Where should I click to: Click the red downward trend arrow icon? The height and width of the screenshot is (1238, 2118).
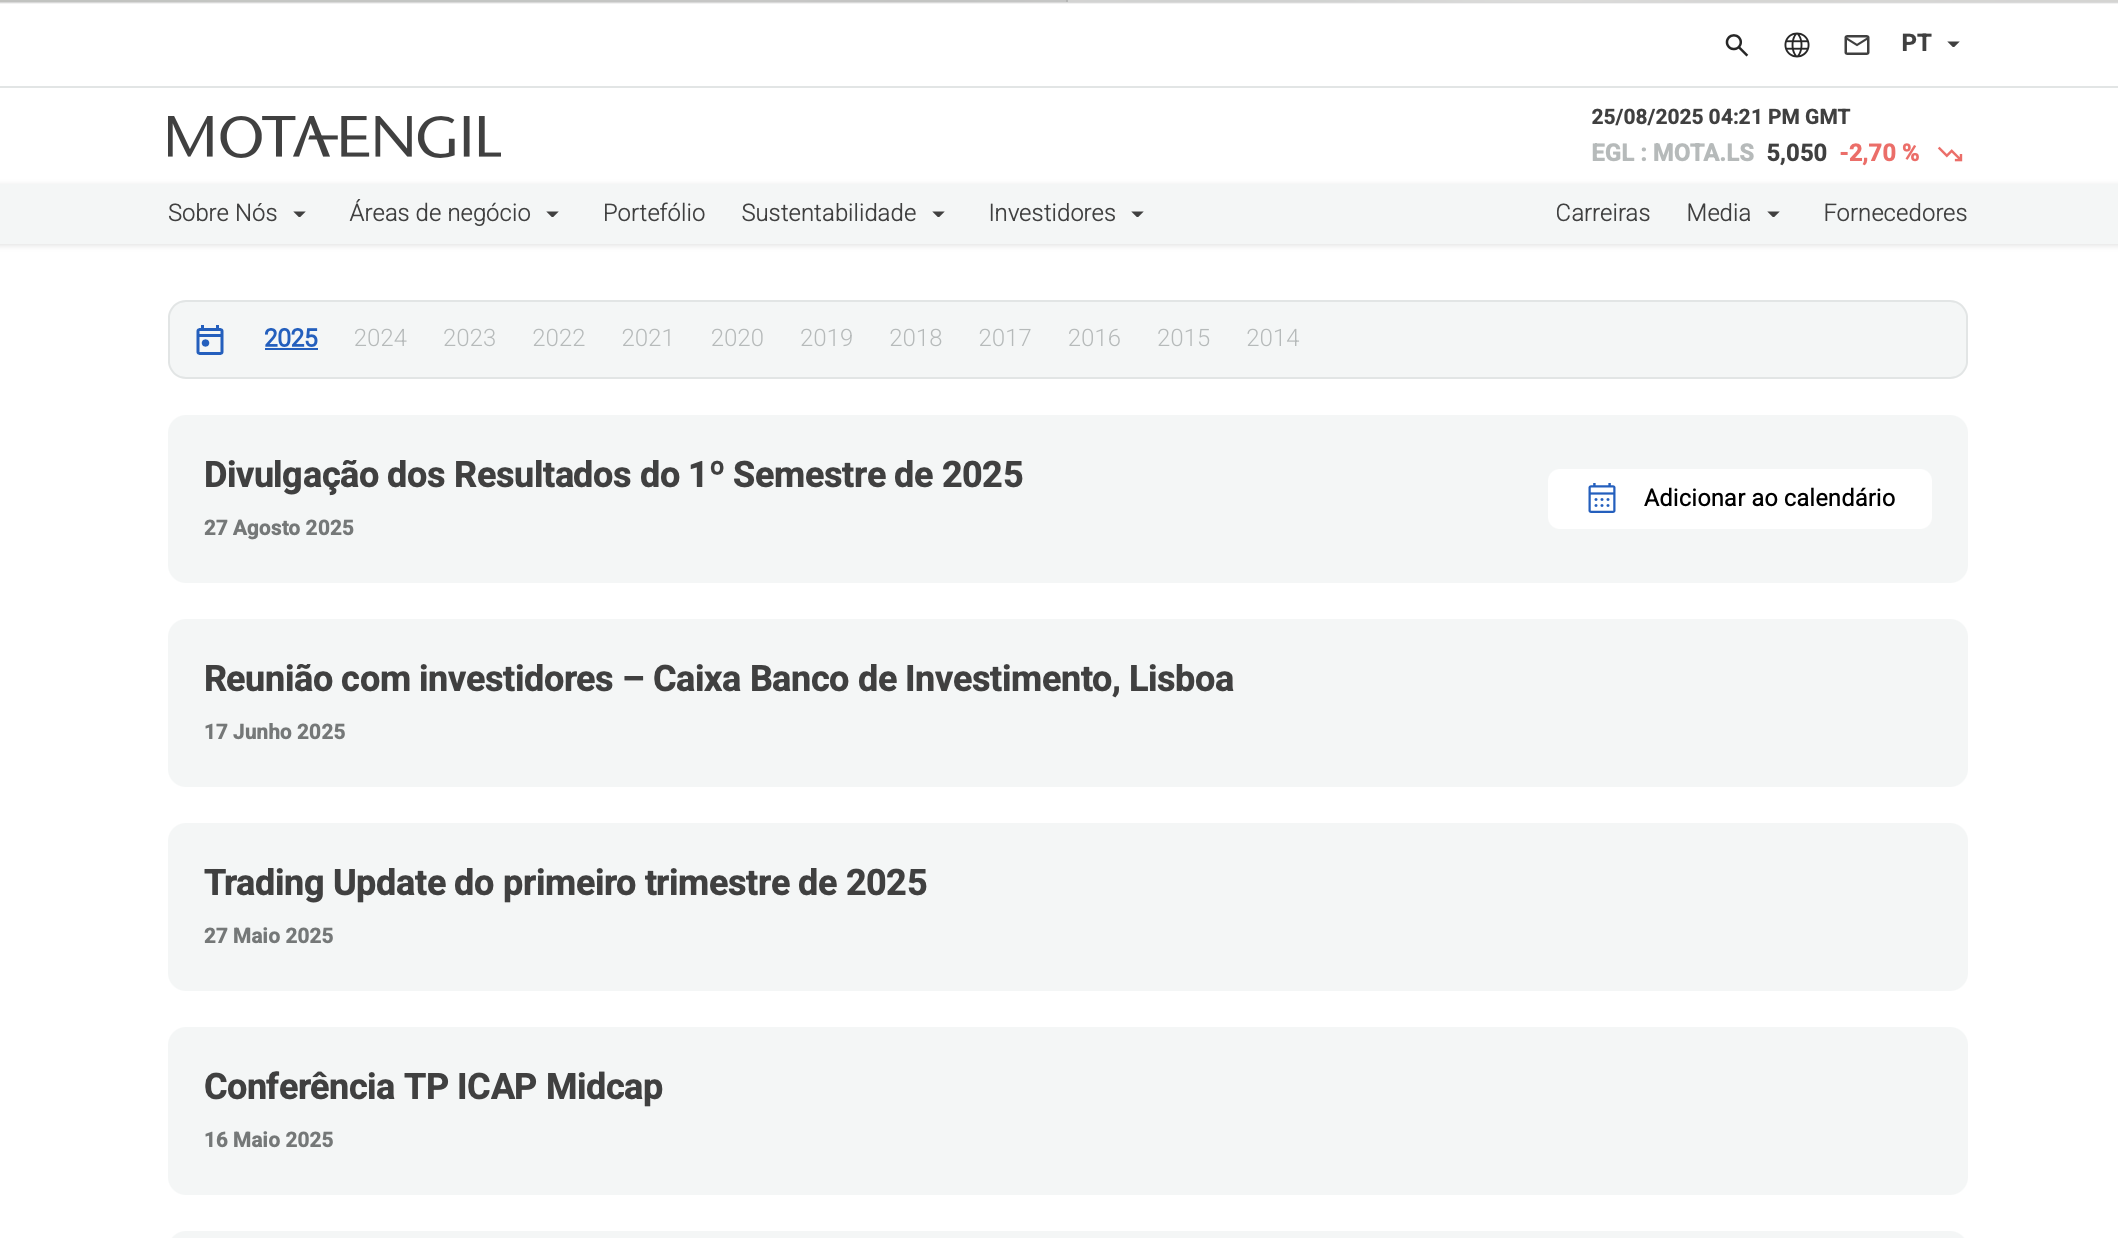pyautogui.click(x=1950, y=154)
